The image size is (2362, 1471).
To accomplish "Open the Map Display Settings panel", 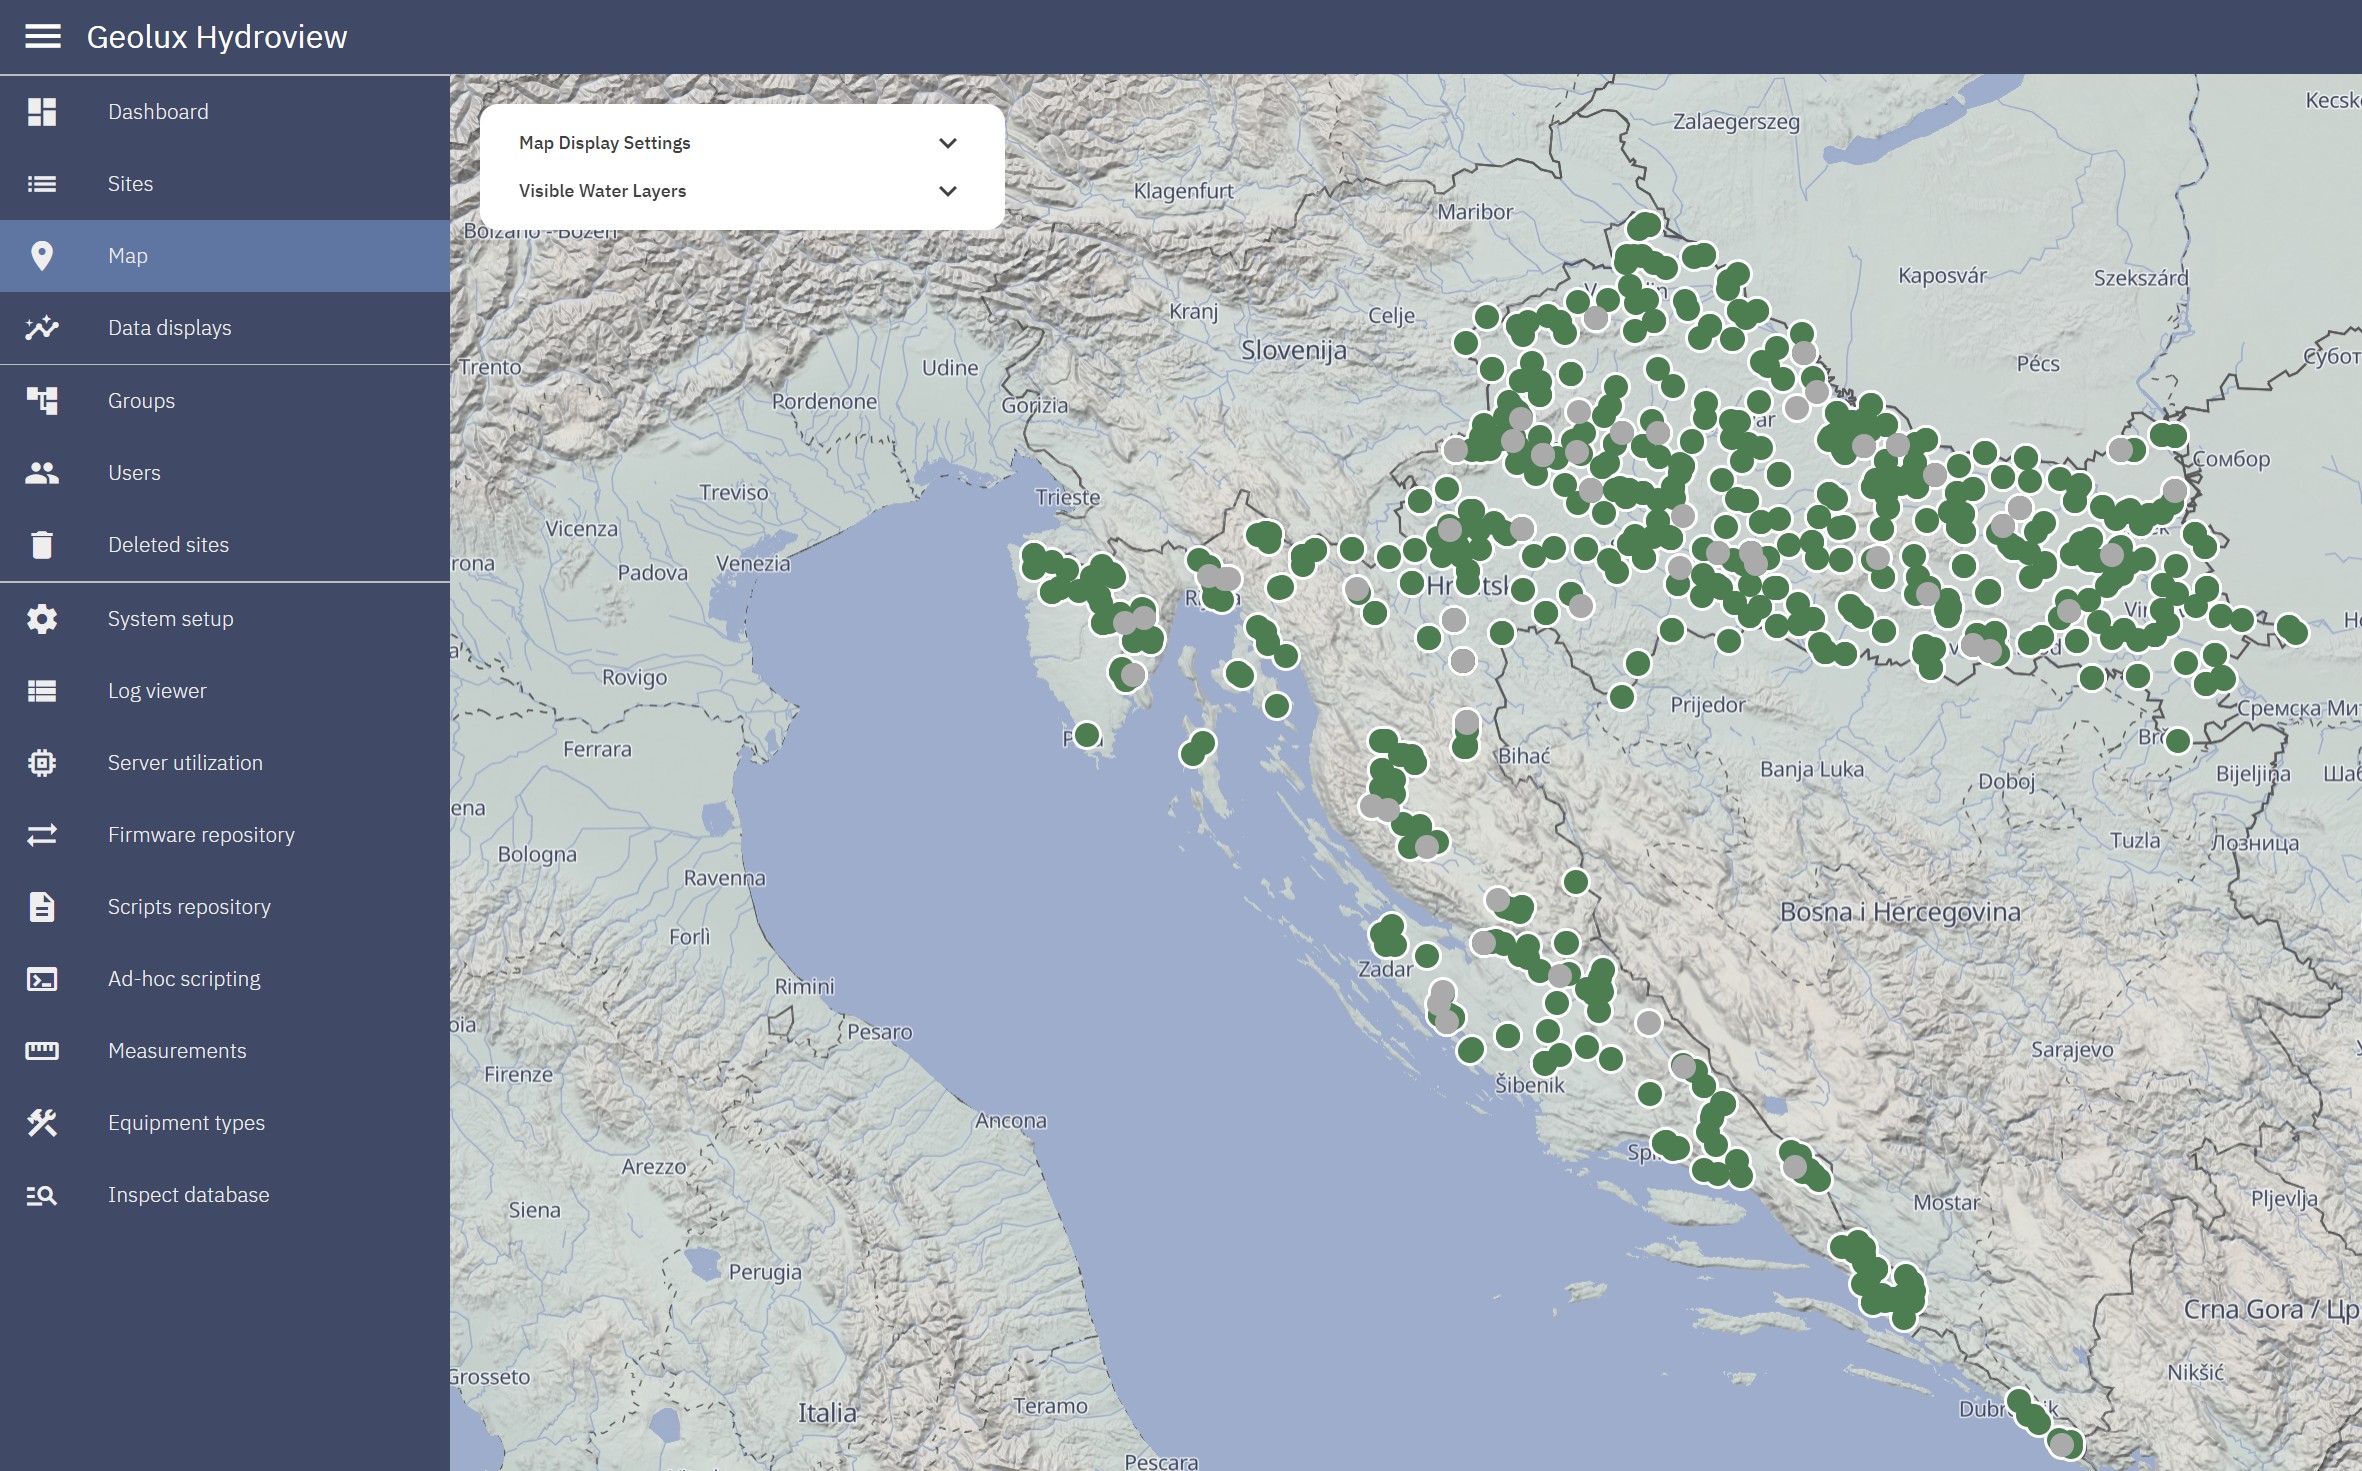I will tap(605, 143).
